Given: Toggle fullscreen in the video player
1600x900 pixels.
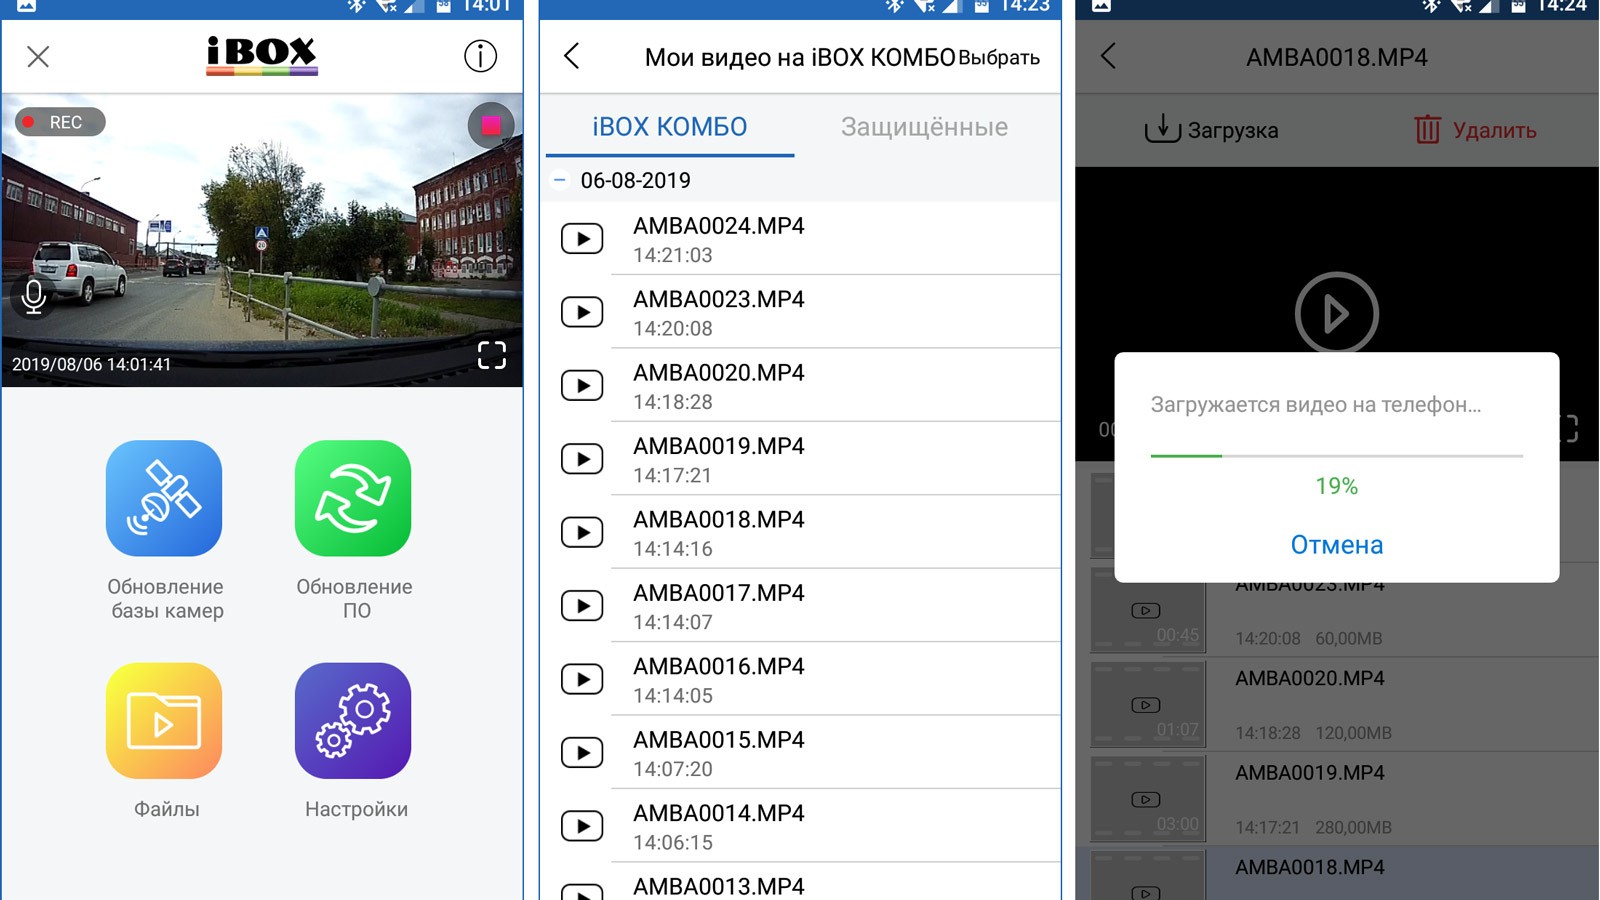Looking at the screenshot, I should [1568, 429].
